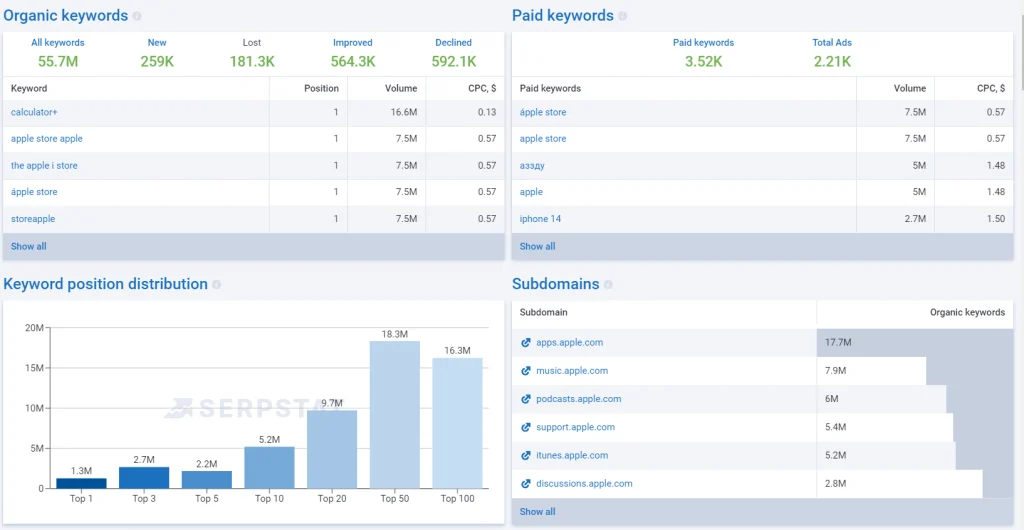Viewport: 1024px width, 530px height.
Task: Open podcasts.apple.com subdomain link
Action: [579, 399]
